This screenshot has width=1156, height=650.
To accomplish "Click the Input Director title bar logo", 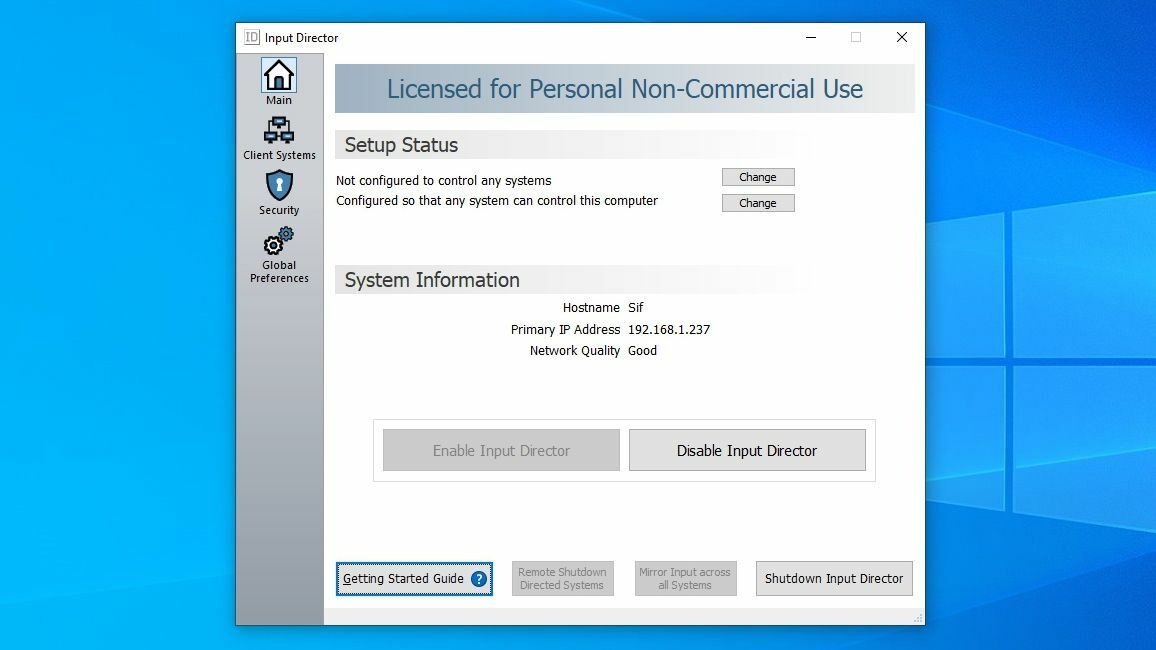I will pyautogui.click(x=252, y=38).
